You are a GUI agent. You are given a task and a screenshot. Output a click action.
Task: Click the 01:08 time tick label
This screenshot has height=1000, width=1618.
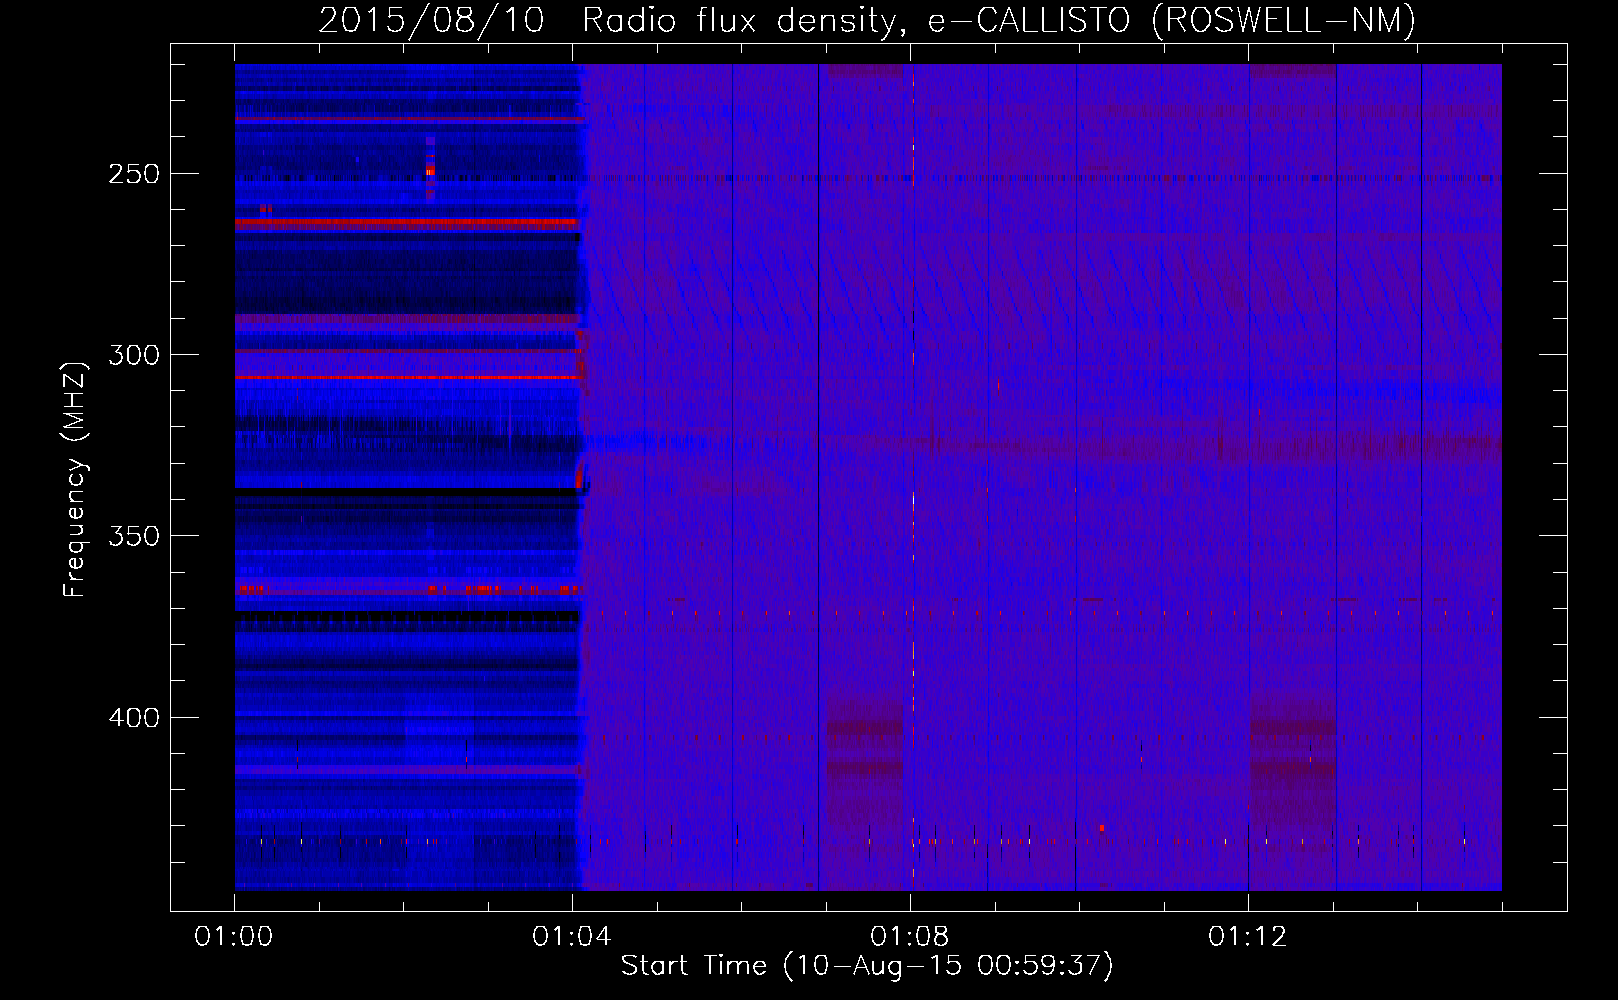pos(909,937)
